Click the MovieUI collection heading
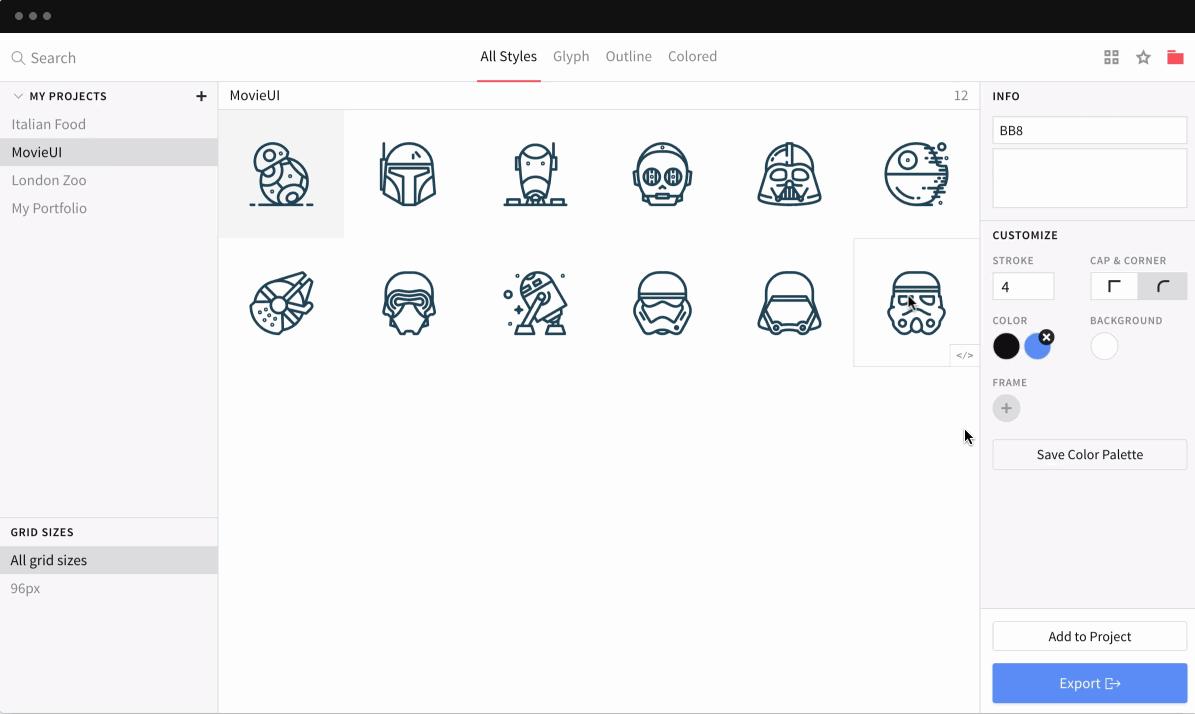 click(x=255, y=95)
